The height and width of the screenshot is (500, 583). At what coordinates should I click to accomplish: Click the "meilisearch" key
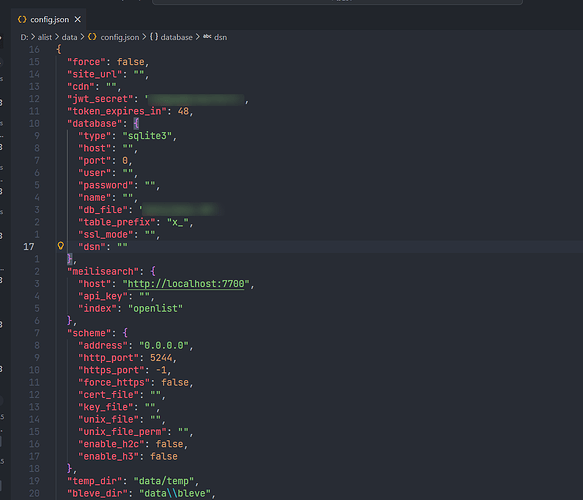[x=103, y=271]
